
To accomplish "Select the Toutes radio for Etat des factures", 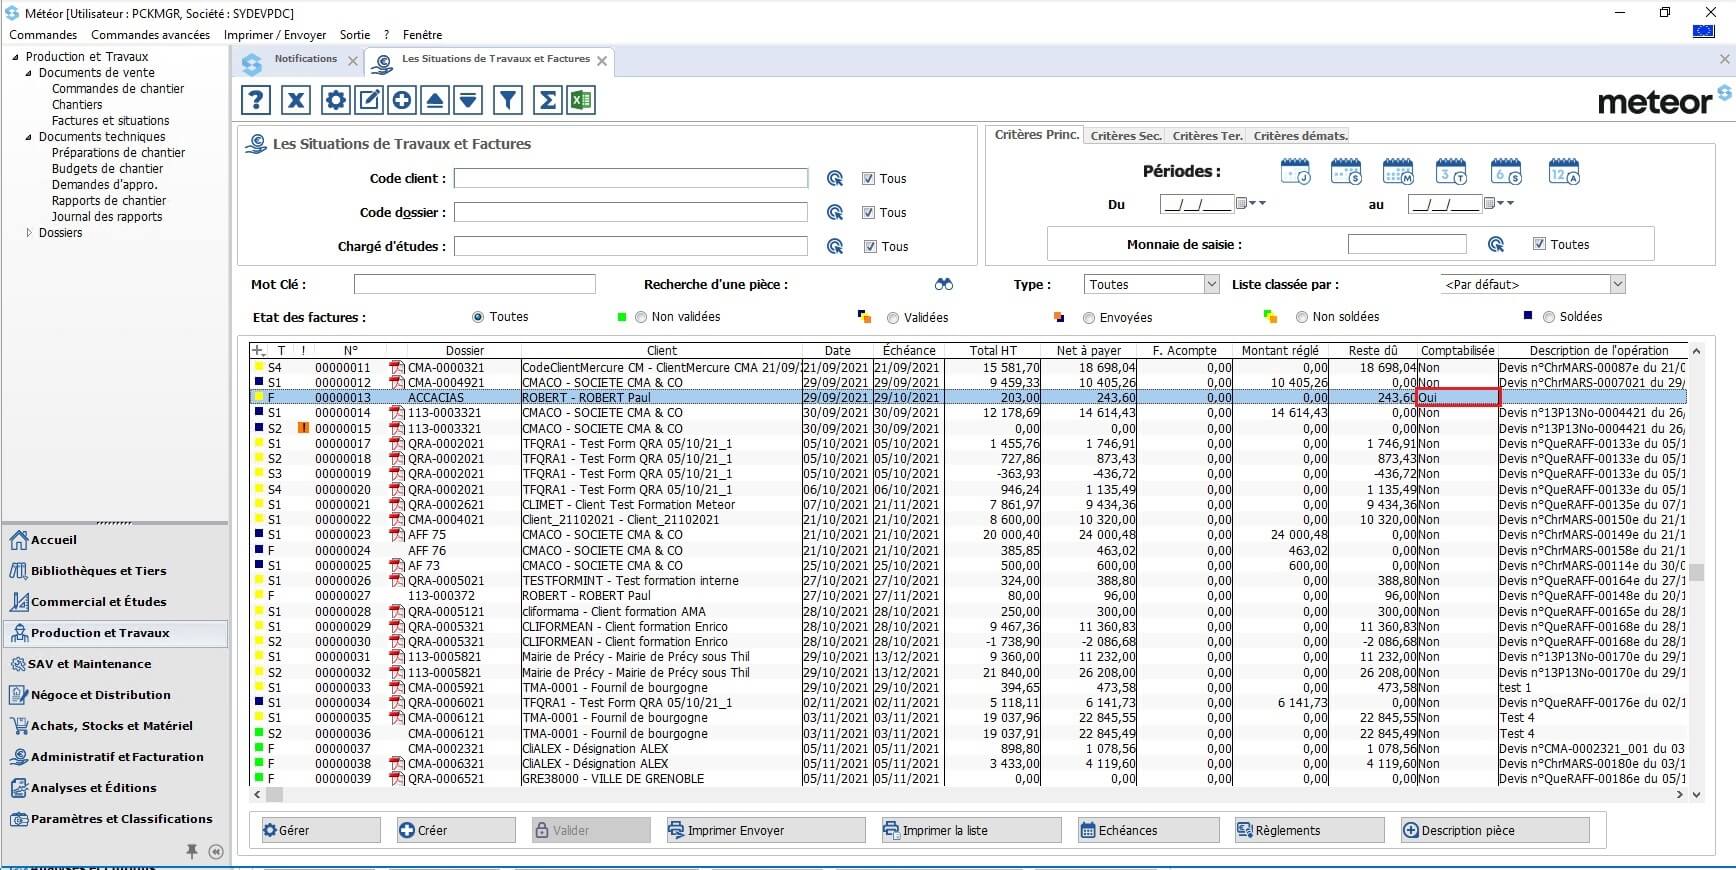I will pyautogui.click(x=478, y=317).
